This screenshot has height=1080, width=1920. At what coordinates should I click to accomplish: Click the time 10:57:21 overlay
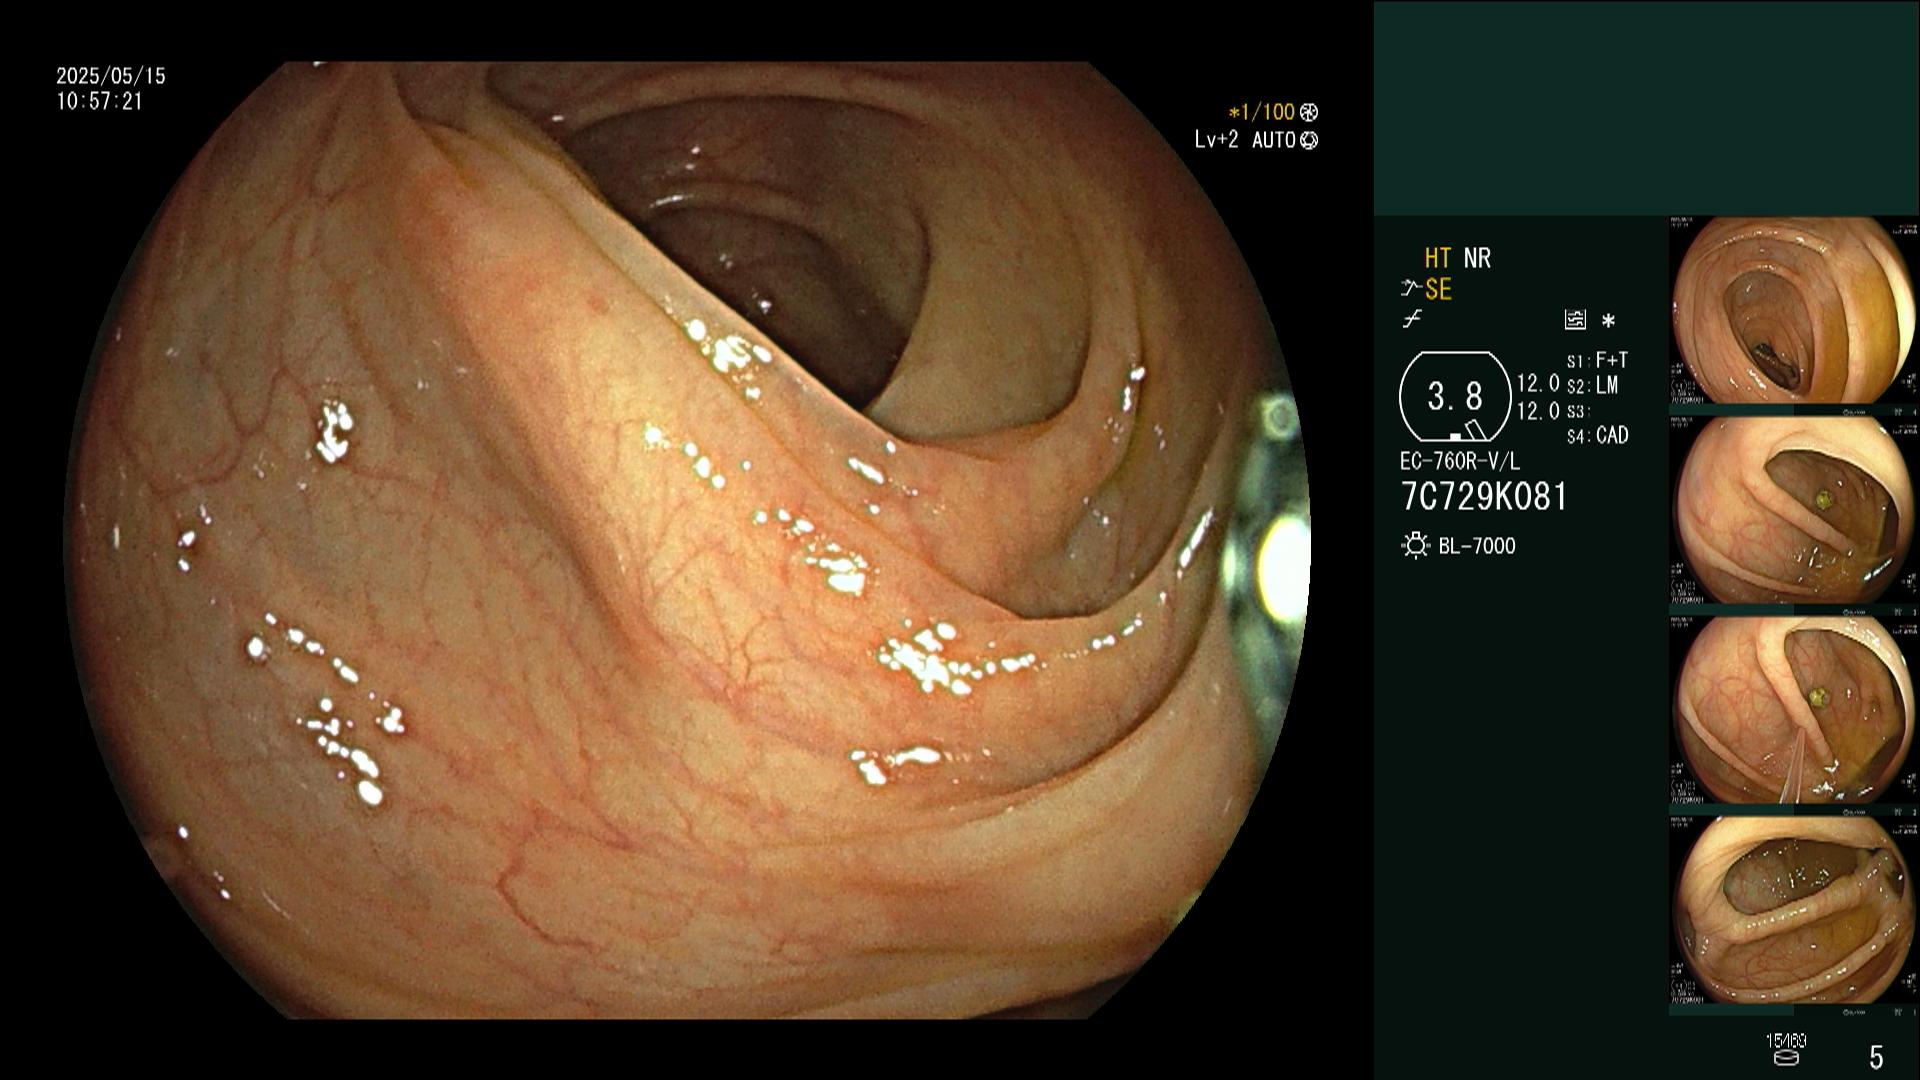click(x=100, y=102)
